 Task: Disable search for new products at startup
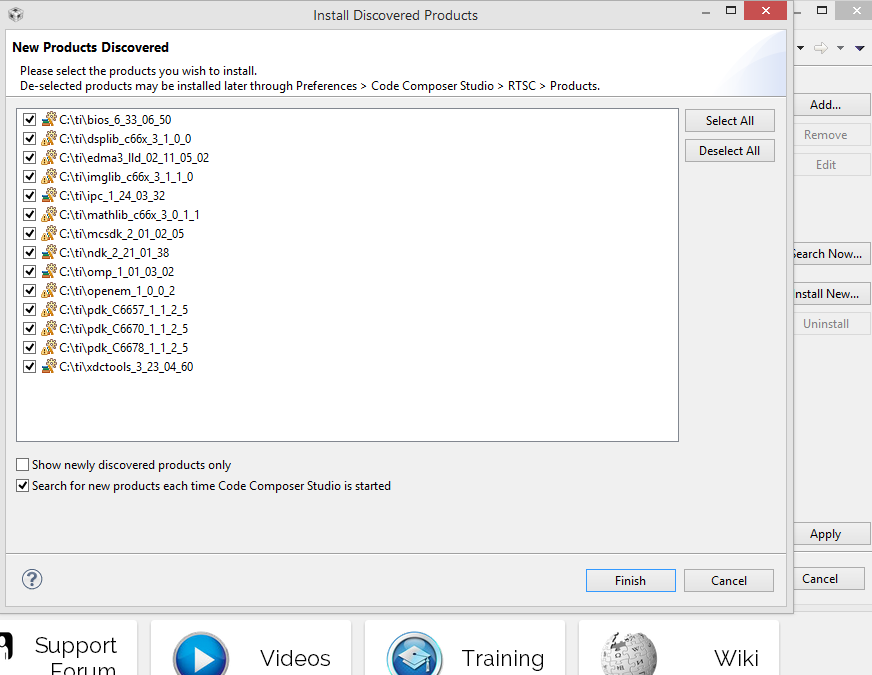pyautogui.click(x=22, y=485)
